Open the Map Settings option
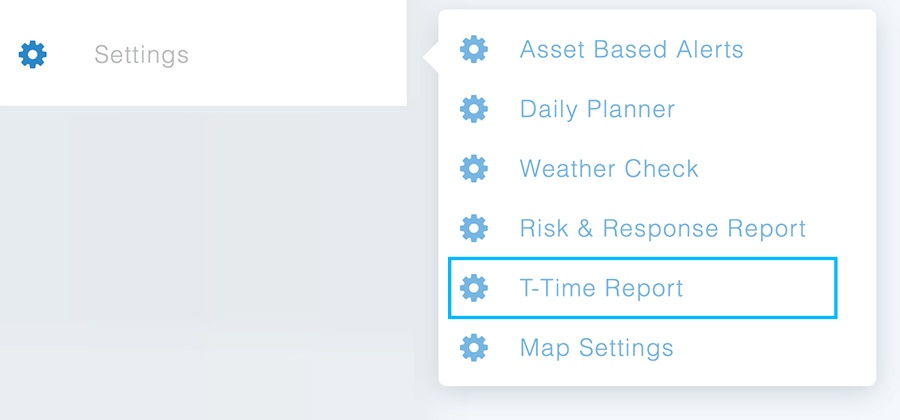This screenshot has width=900, height=420. click(x=596, y=348)
